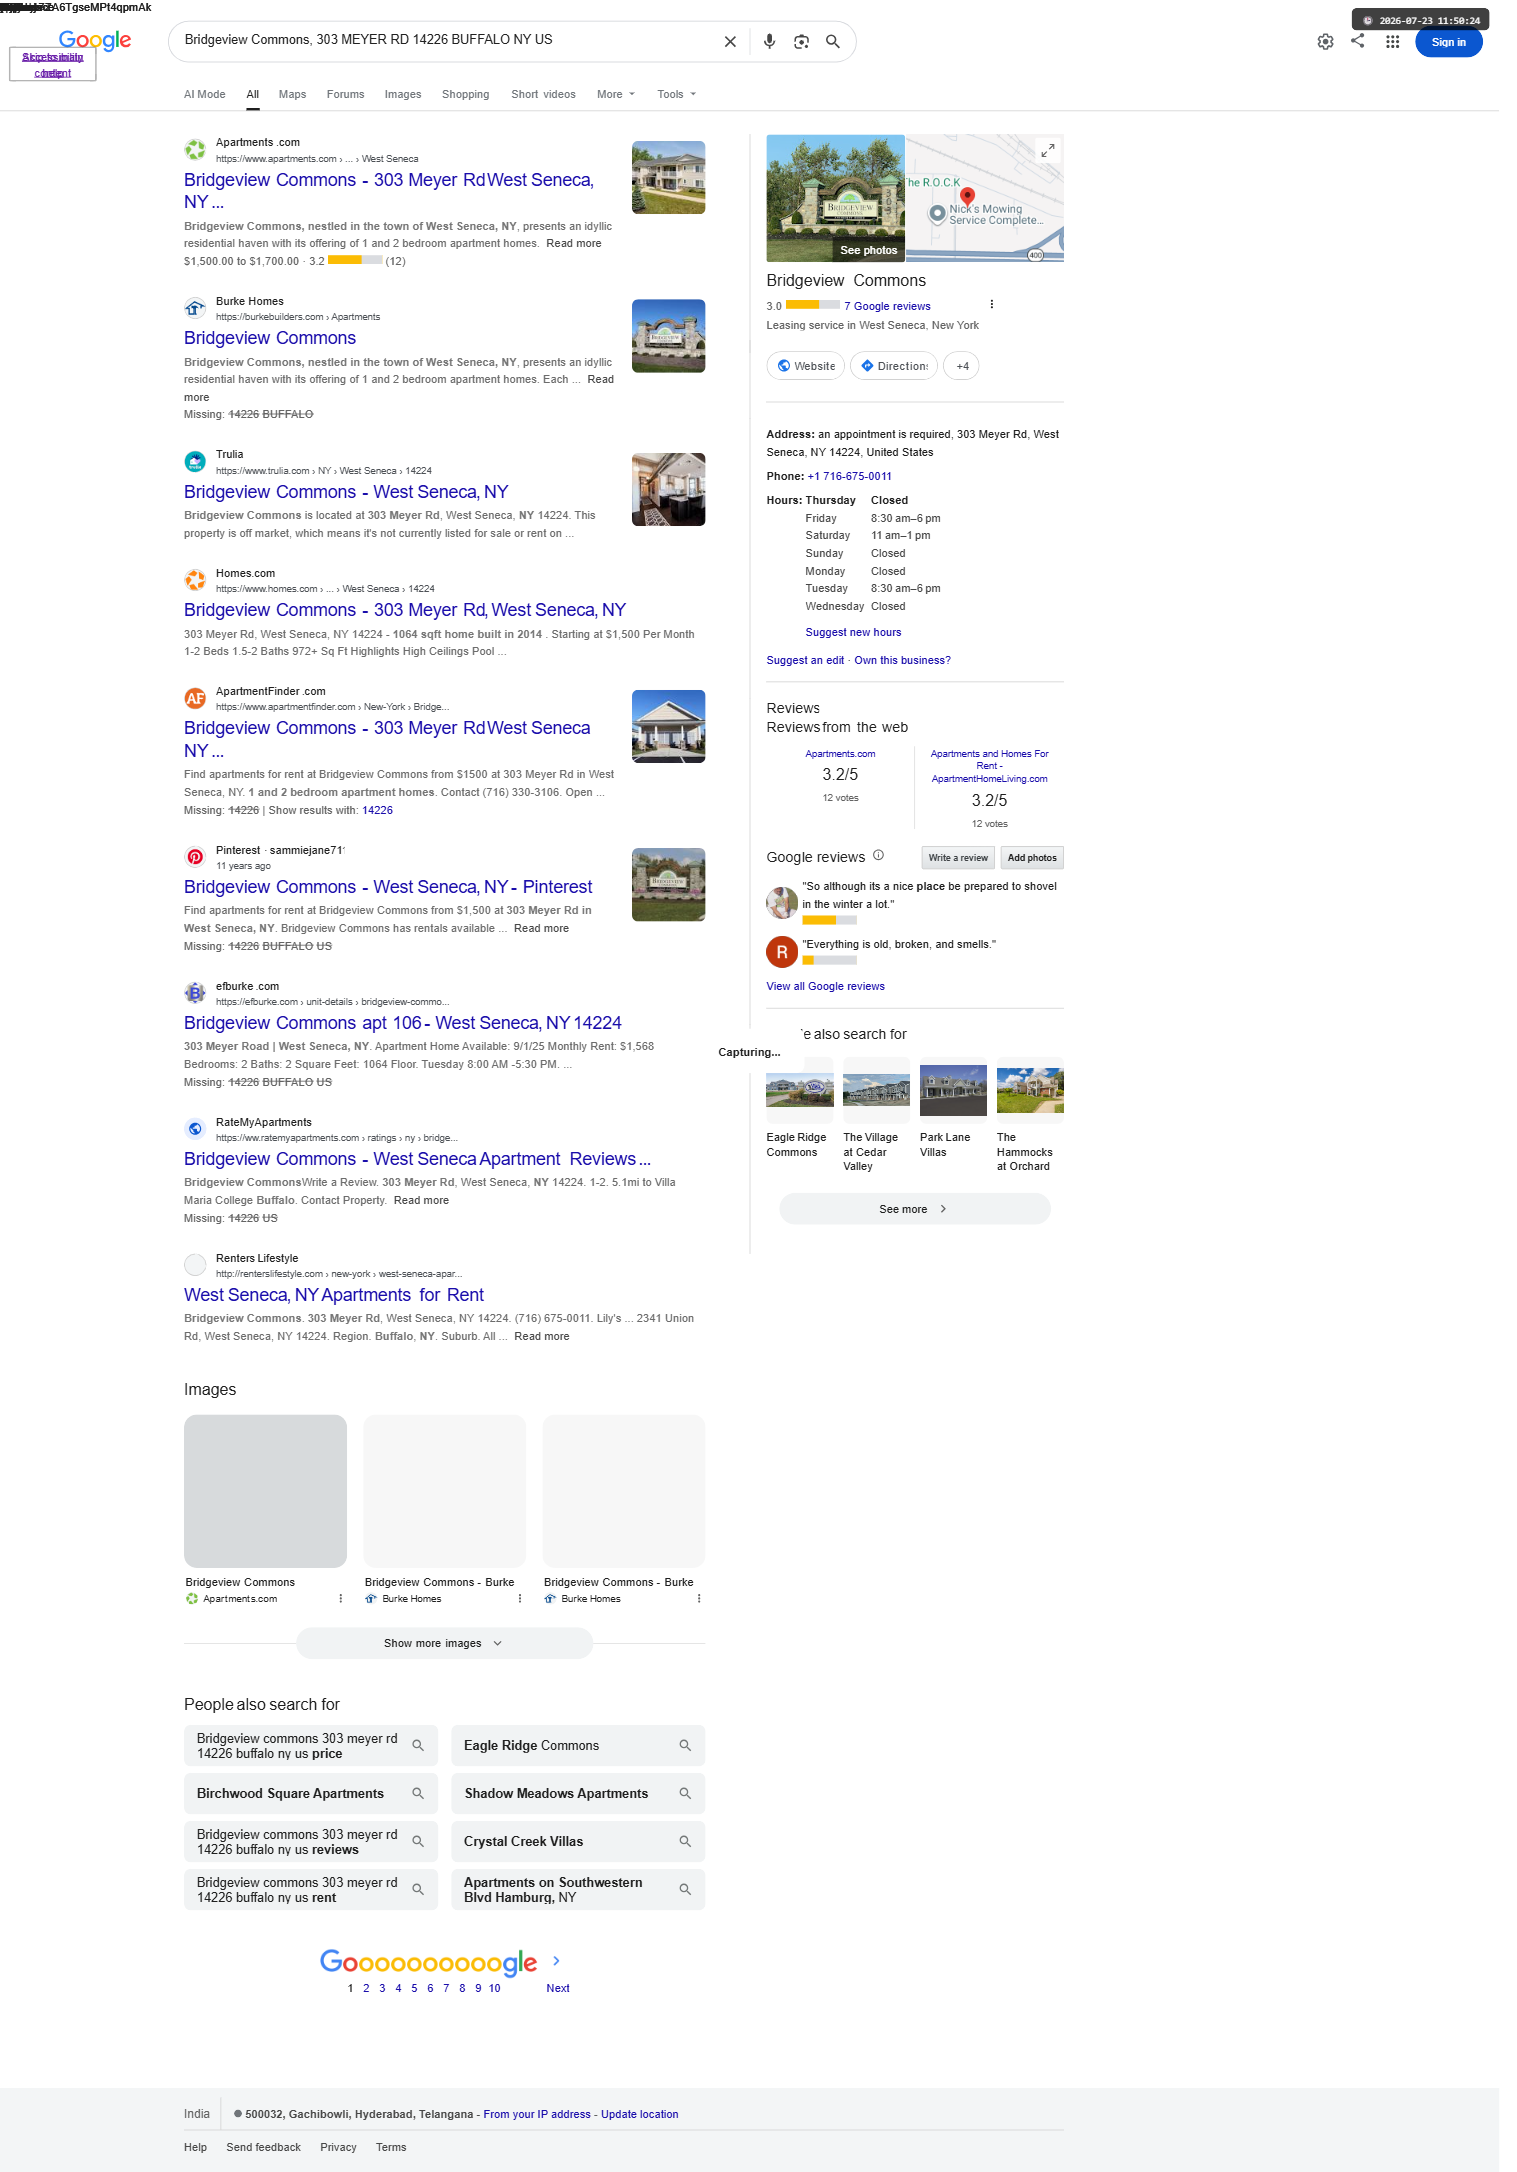Switch to the AI Mode tab
Screen dimensions: 1517x2172
point(204,94)
